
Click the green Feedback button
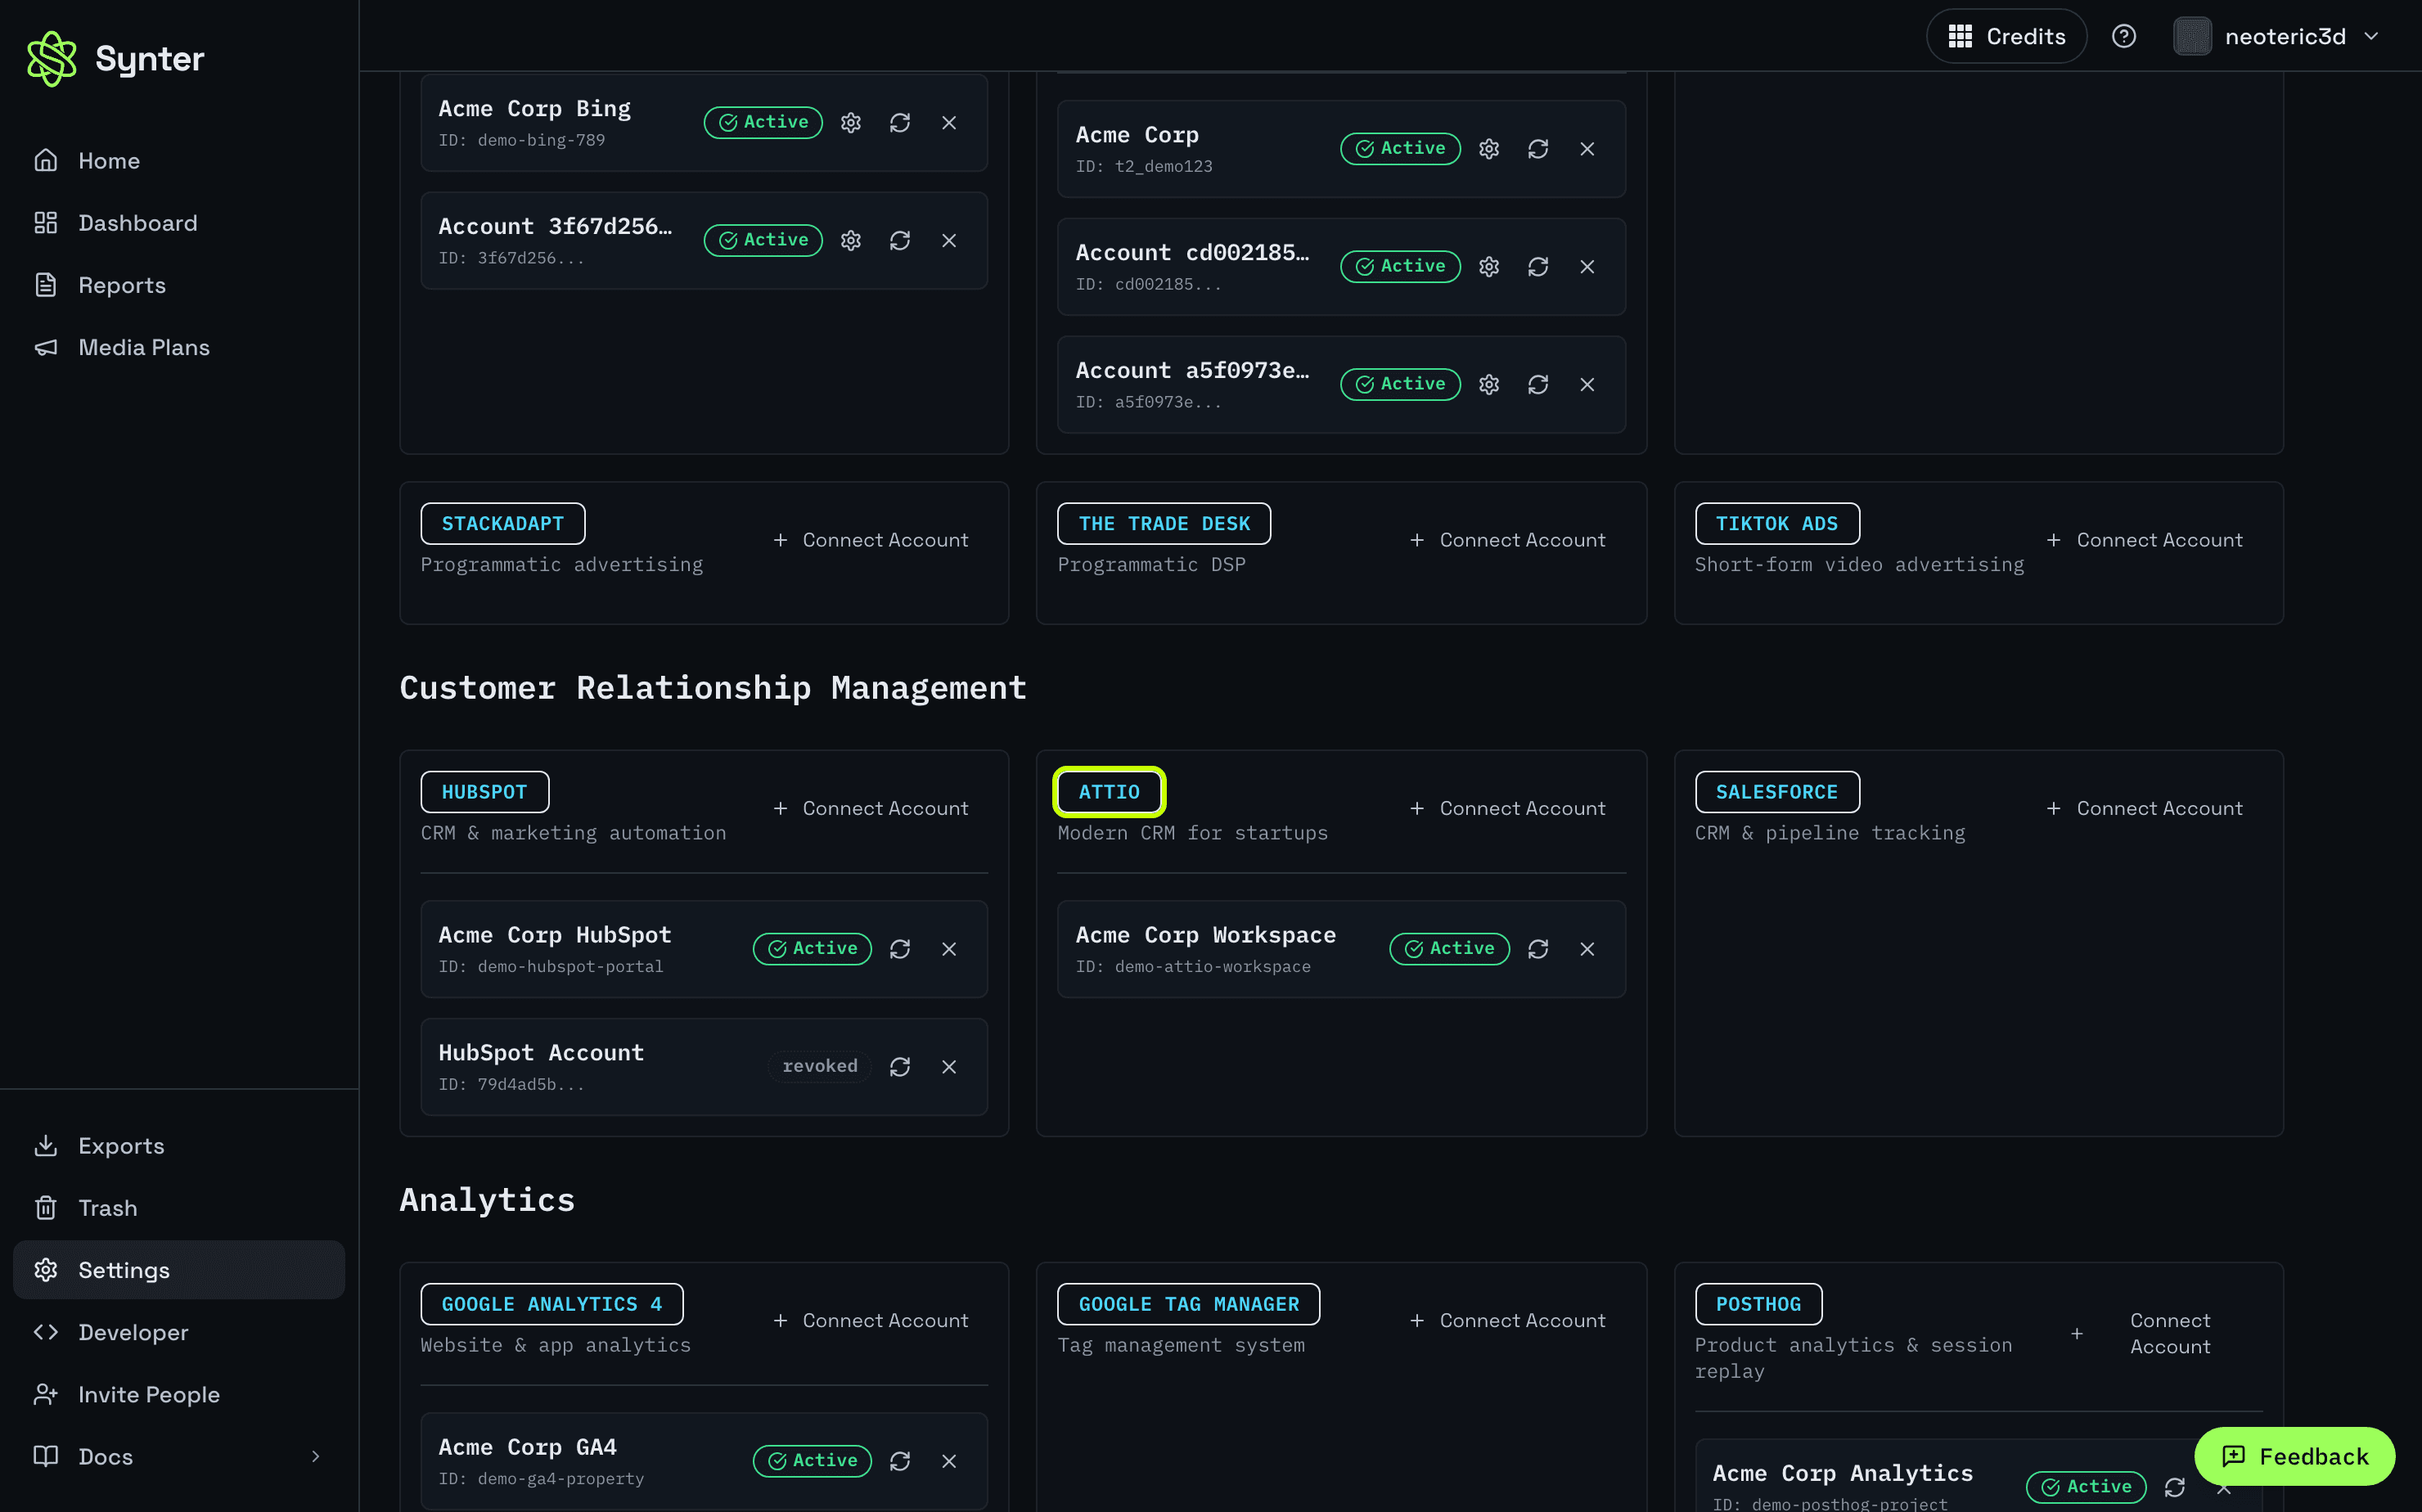coord(2294,1456)
